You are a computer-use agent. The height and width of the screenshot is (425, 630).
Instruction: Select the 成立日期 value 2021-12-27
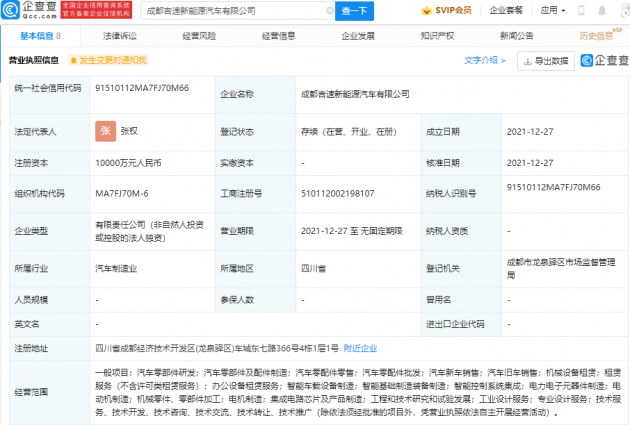click(530, 132)
